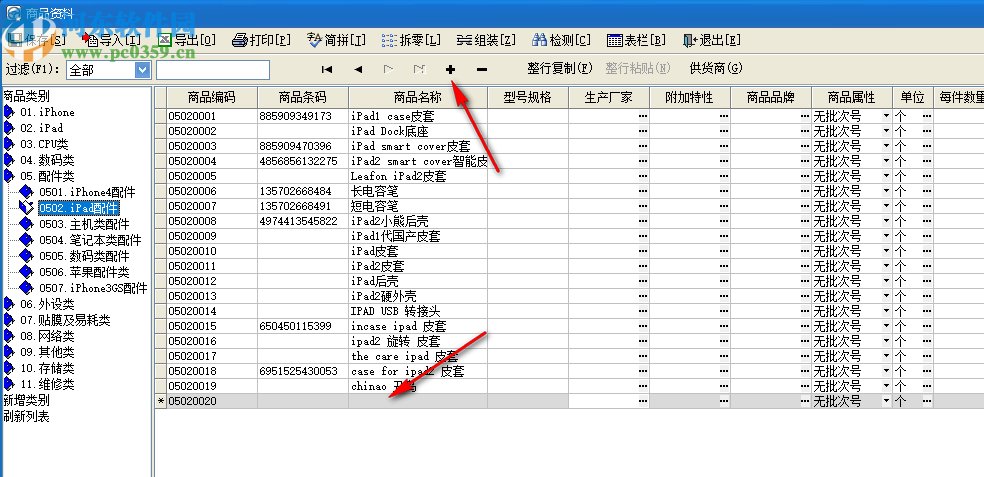Go to the previous record arrow
Screen dimensions: 984x477
358,70
